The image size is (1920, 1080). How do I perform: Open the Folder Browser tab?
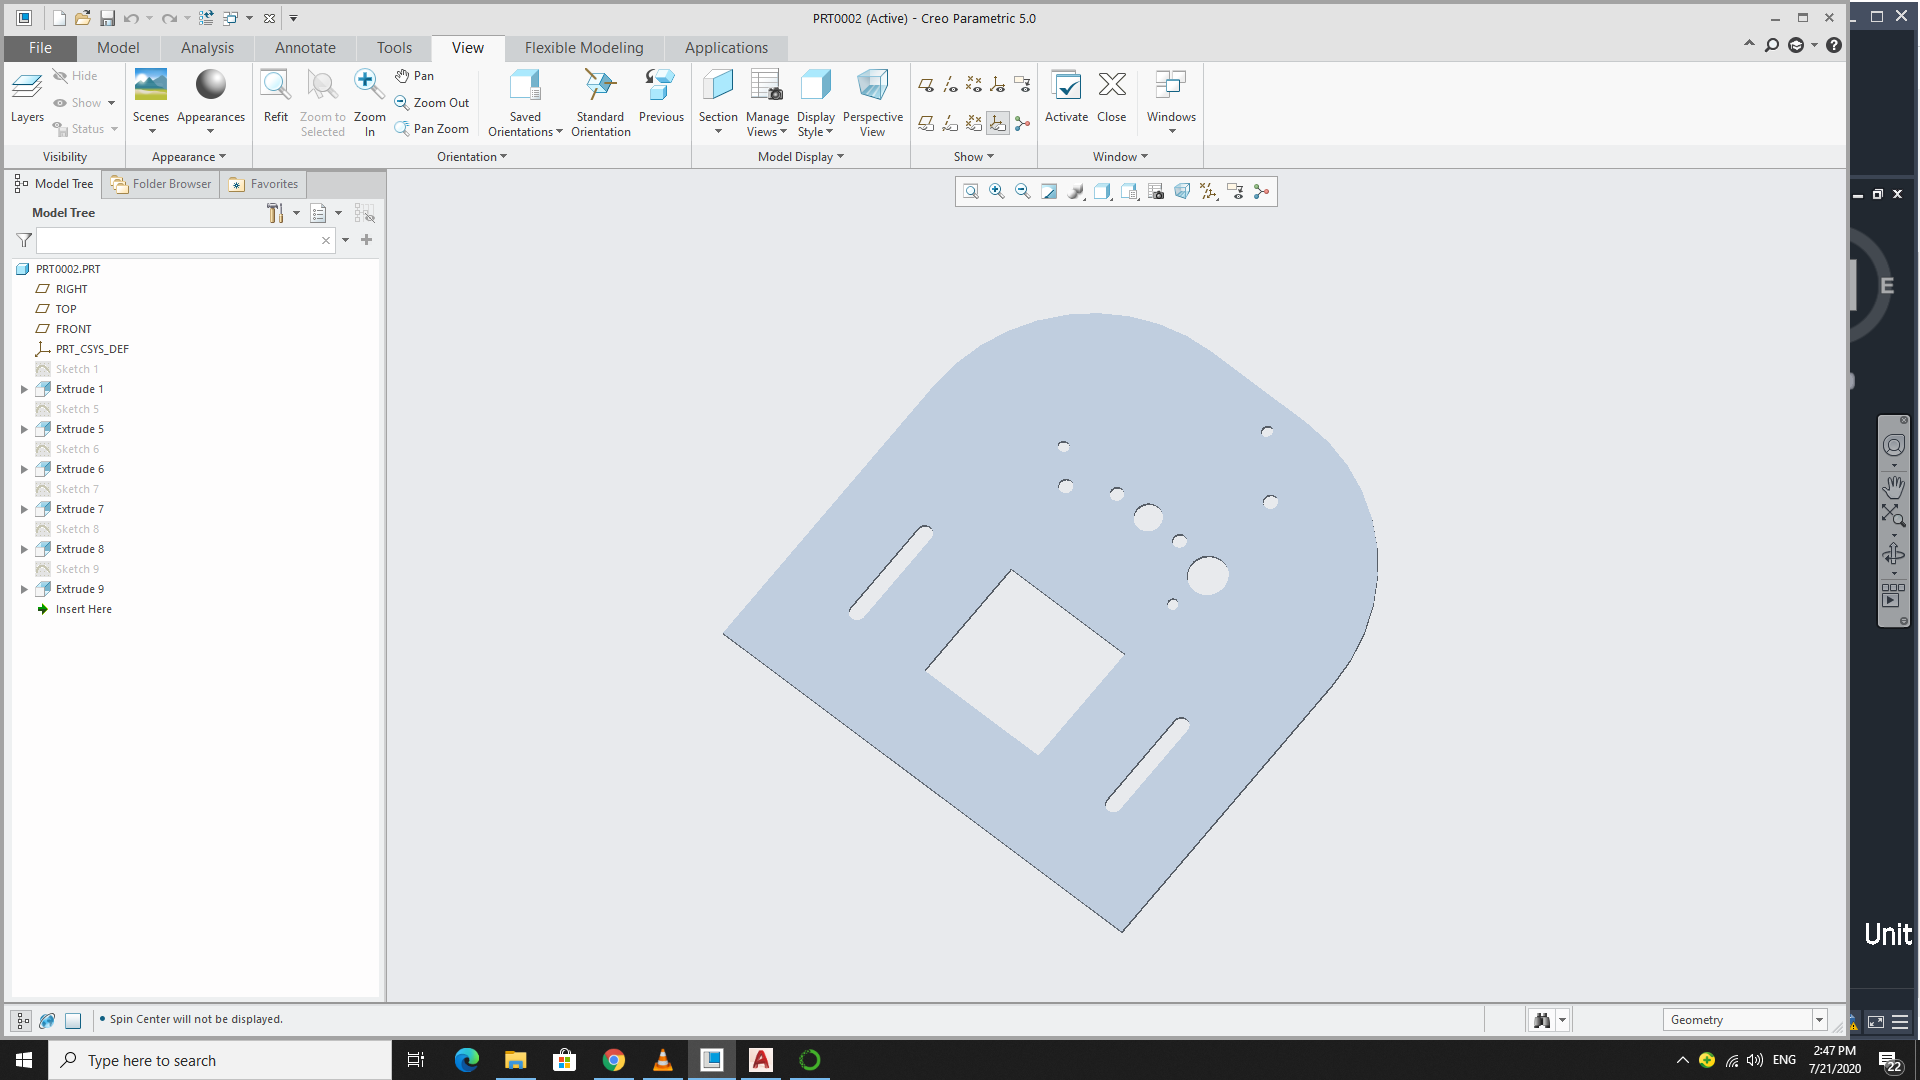point(161,184)
